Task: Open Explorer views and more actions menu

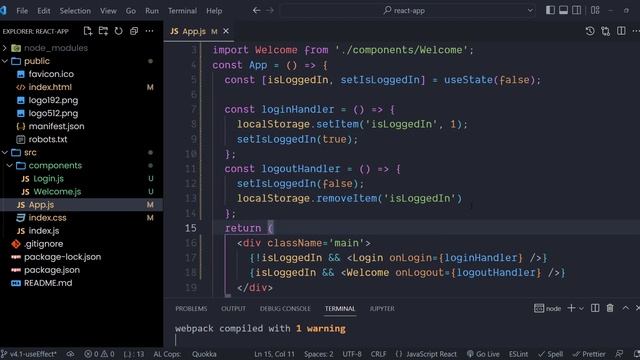Action: coord(149,31)
